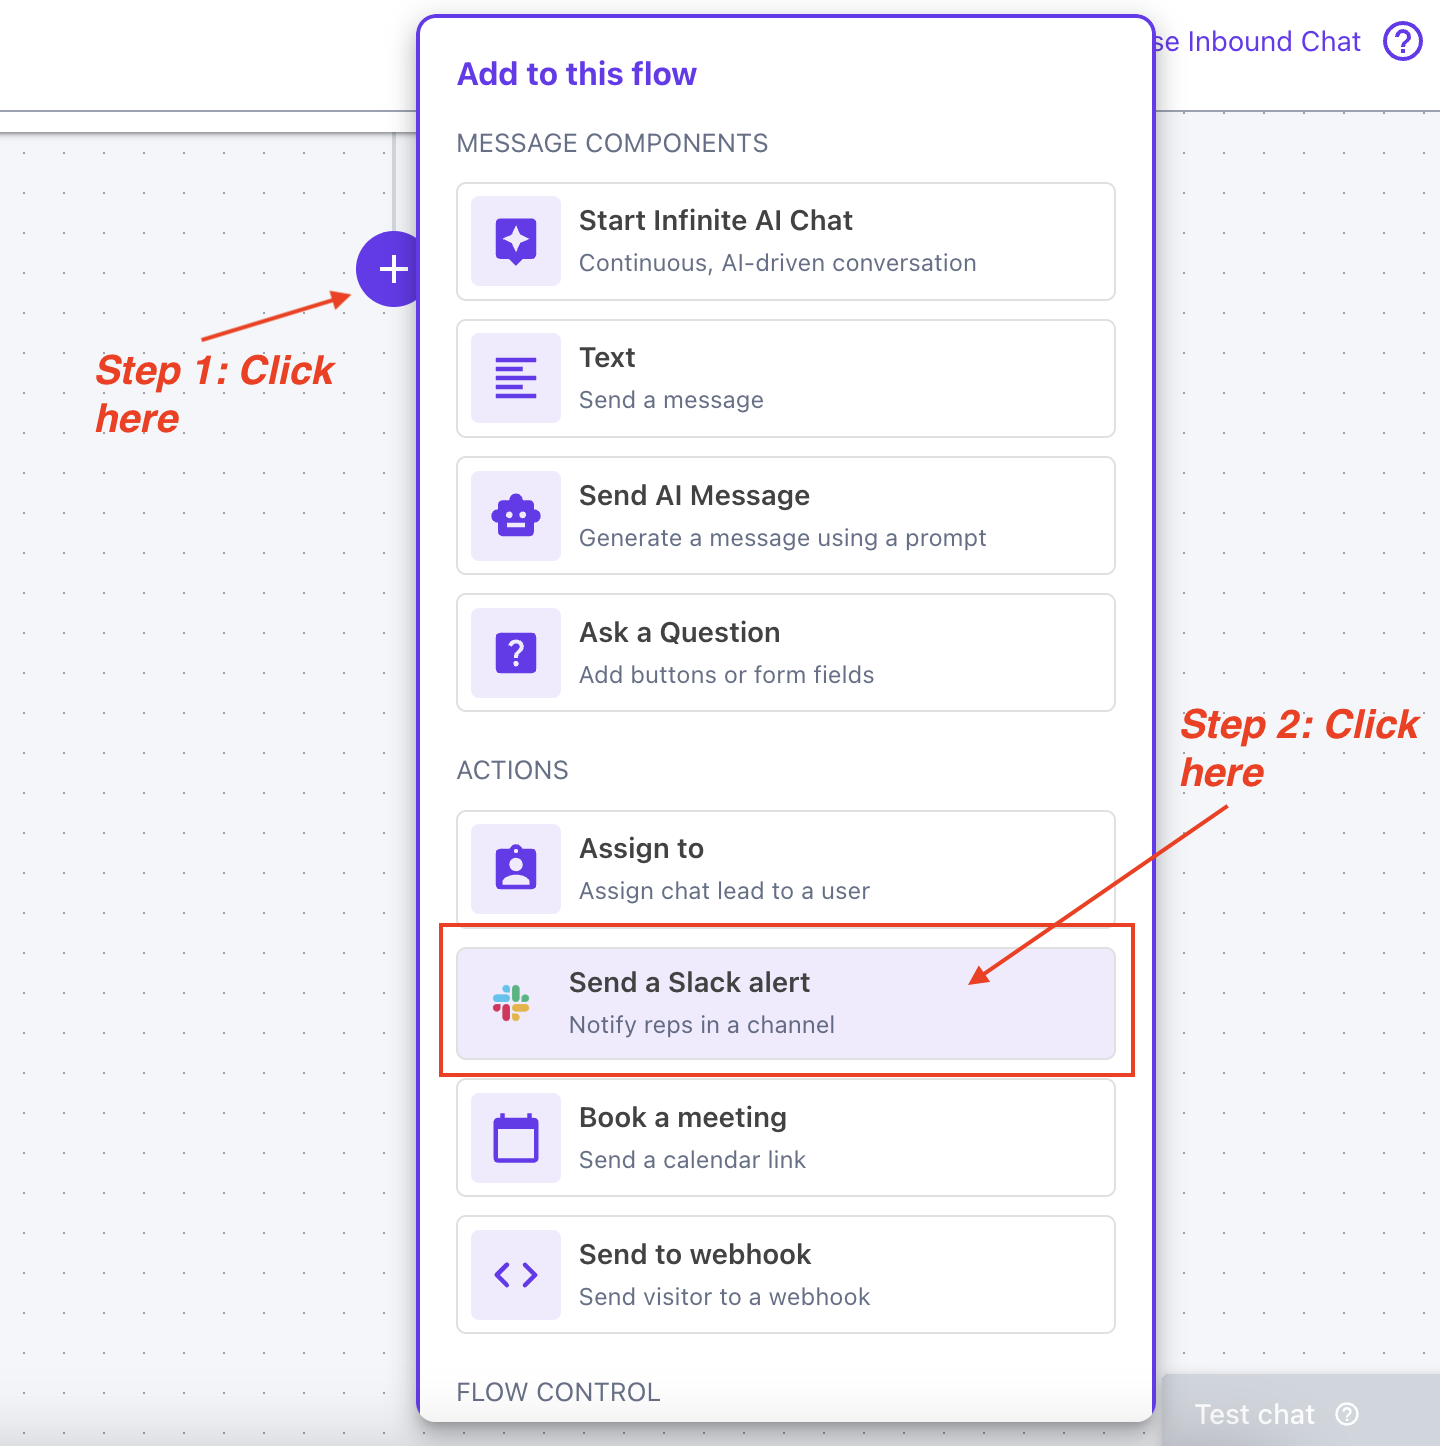Click the Add to this flow heading

pos(577,74)
